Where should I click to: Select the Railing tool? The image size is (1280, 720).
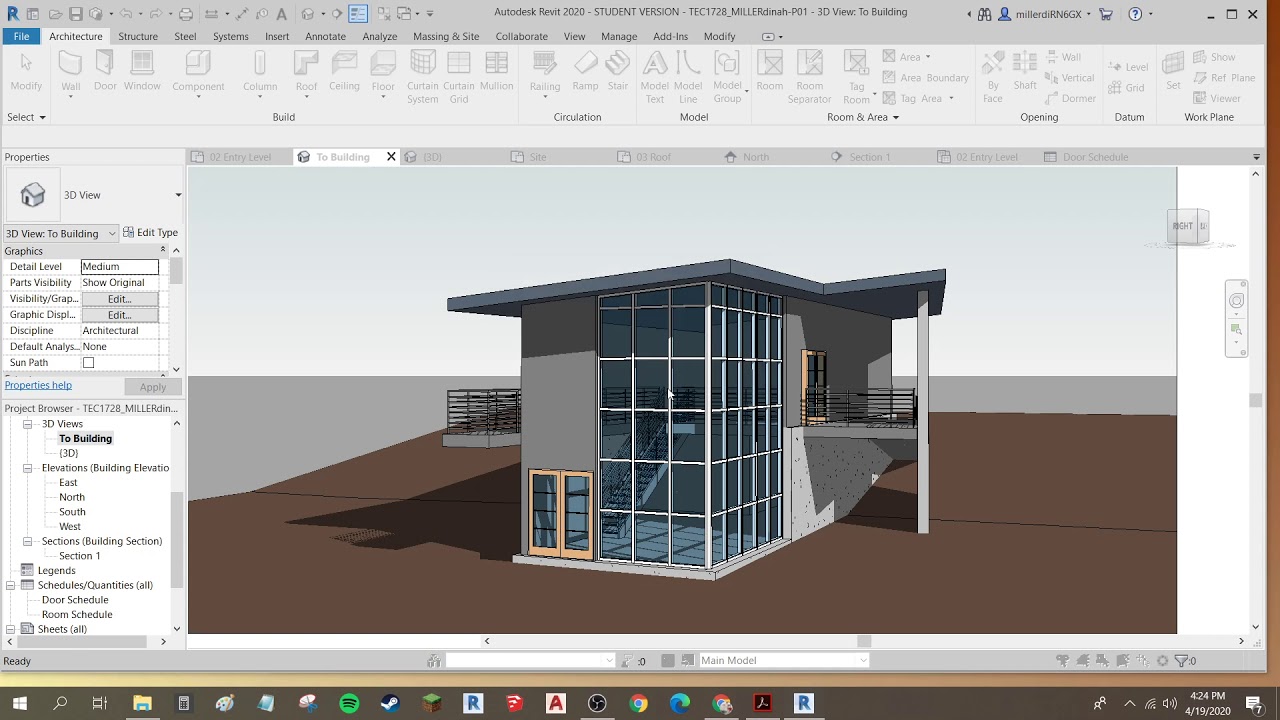click(x=545, y=74)
